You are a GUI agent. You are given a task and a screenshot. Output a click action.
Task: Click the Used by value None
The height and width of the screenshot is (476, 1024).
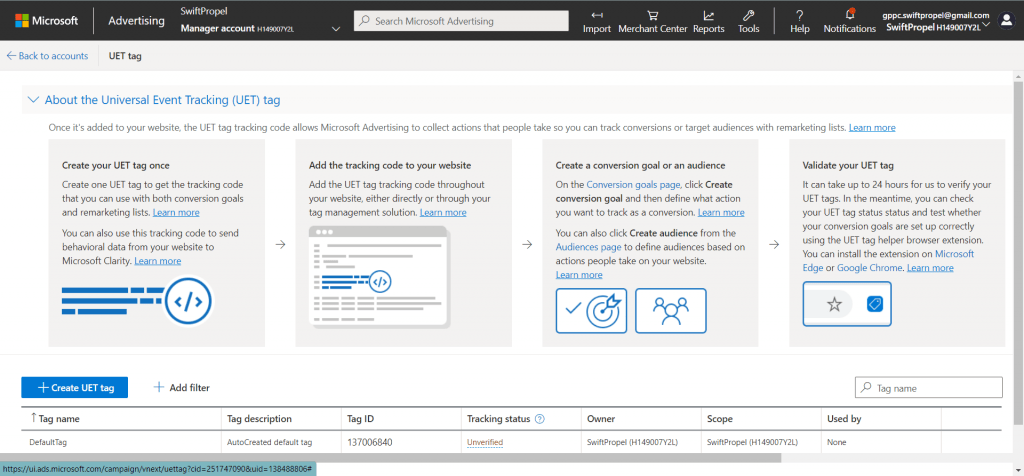[837, 442]
